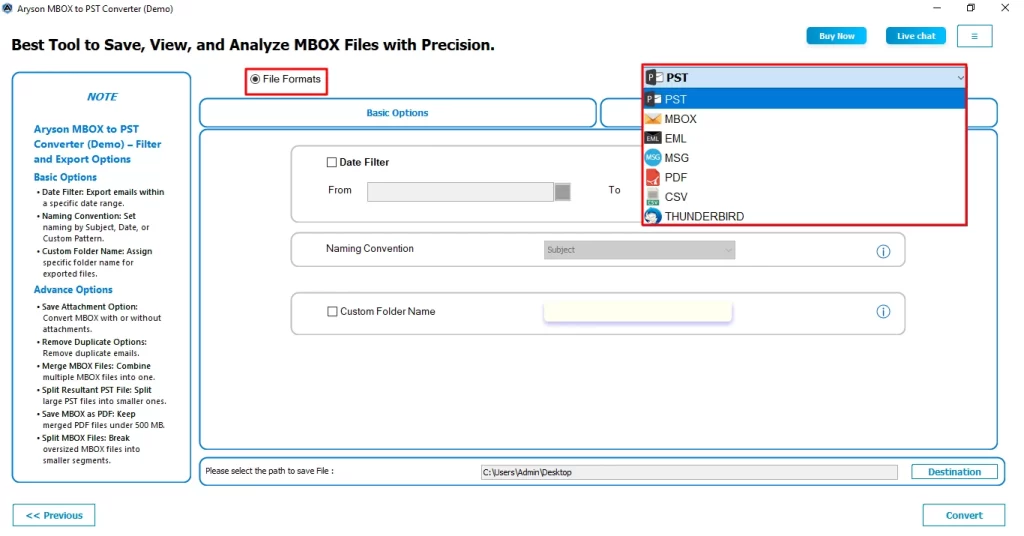Click the MSG round blue icon
Viewport: 1024px width, 536px height.
coord(652,158)
